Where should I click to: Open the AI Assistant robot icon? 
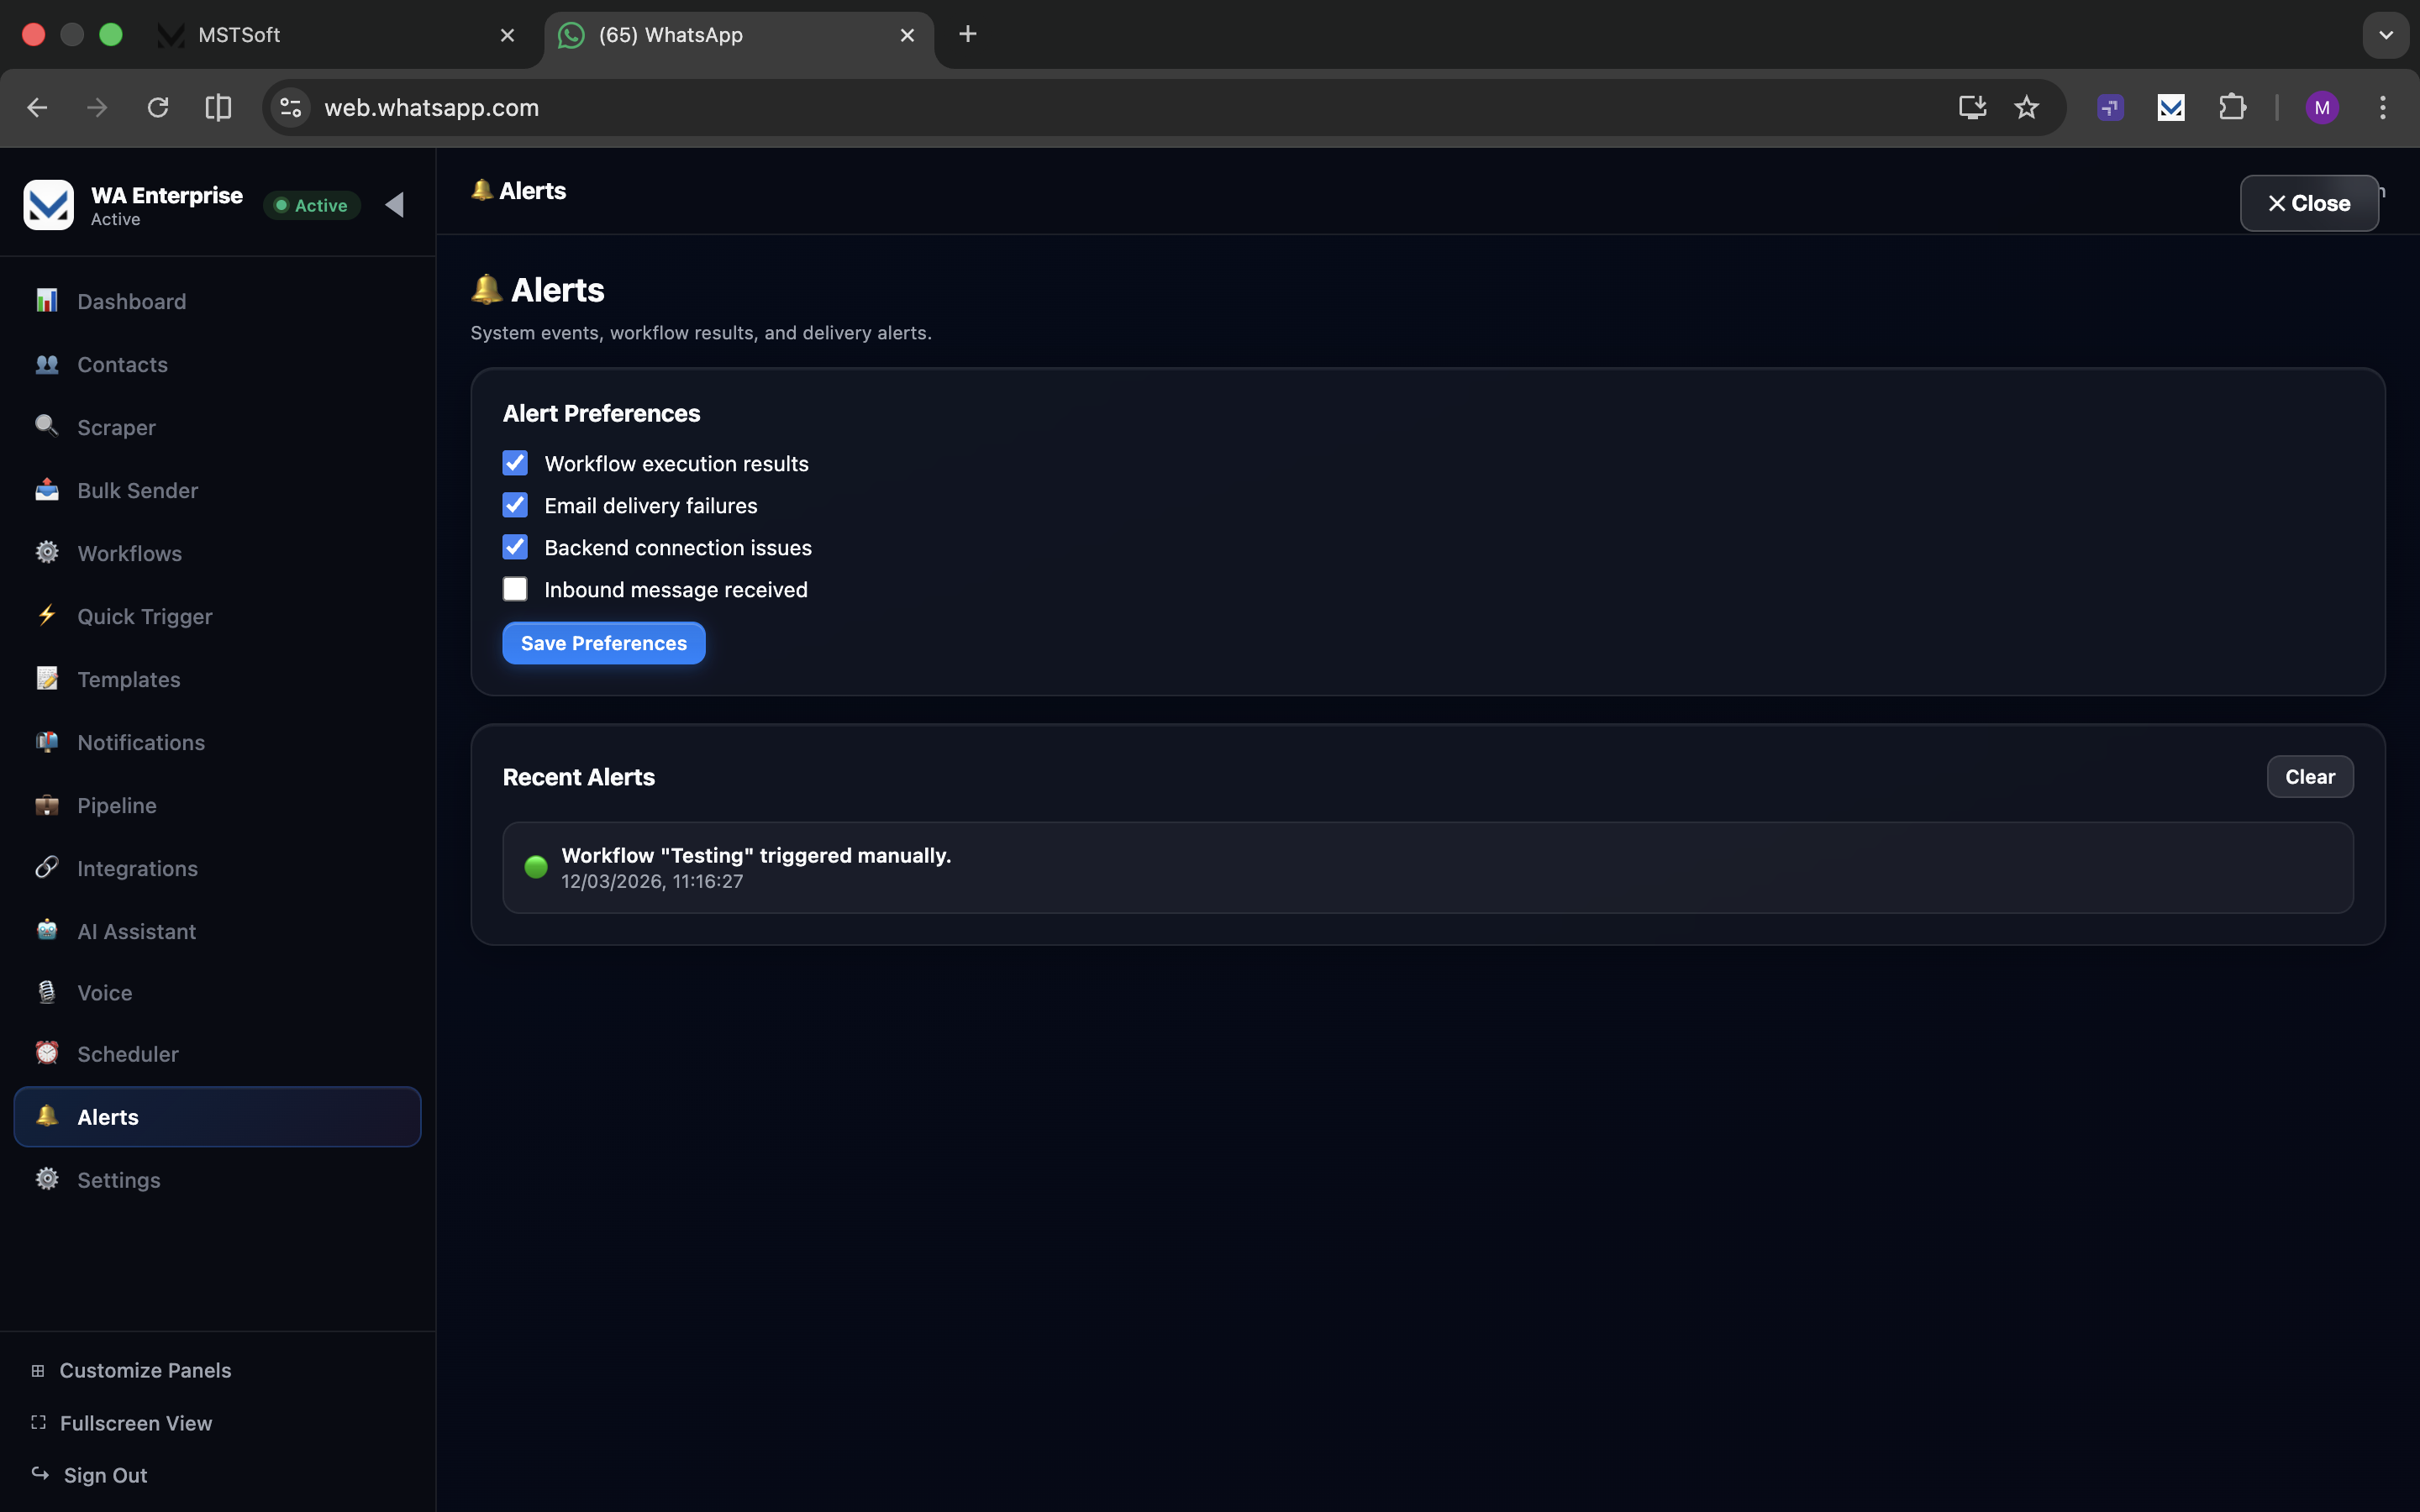(x=46, y=930)
